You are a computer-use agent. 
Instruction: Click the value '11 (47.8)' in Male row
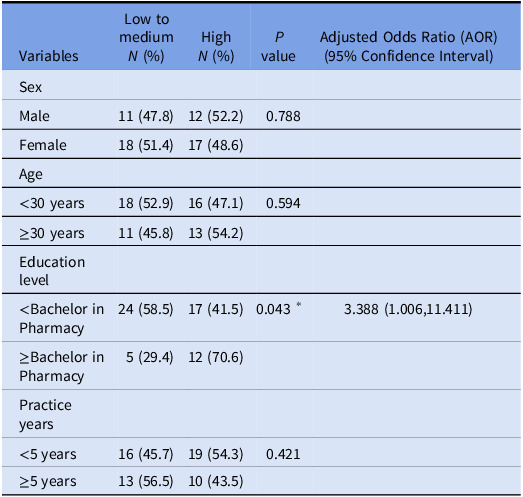click(x=146, y=116)
